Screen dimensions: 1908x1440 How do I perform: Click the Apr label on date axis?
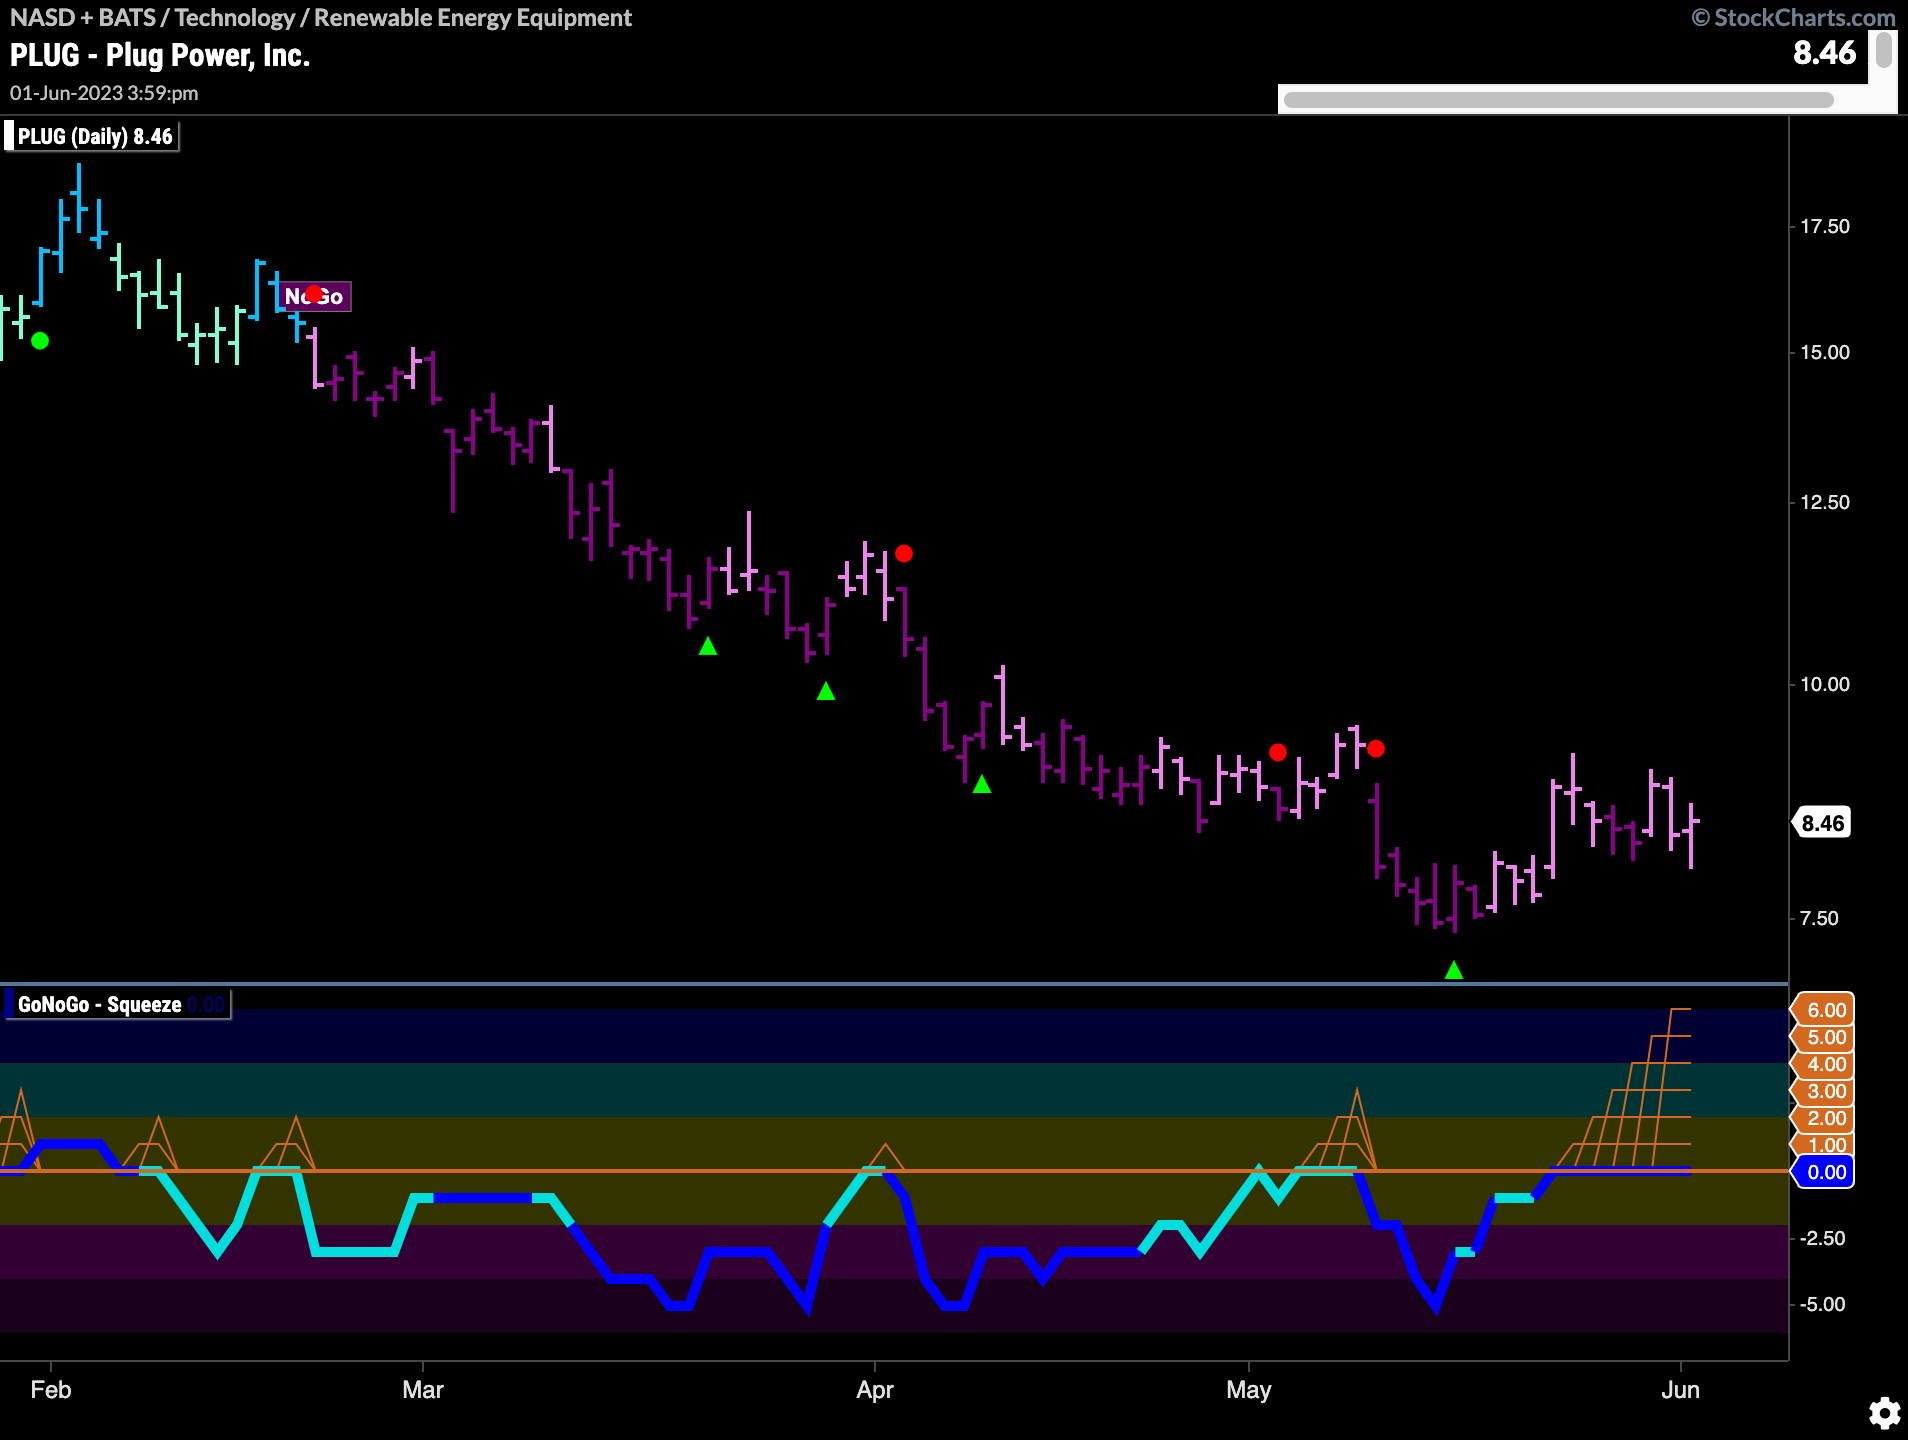[x=875, y=1390]
